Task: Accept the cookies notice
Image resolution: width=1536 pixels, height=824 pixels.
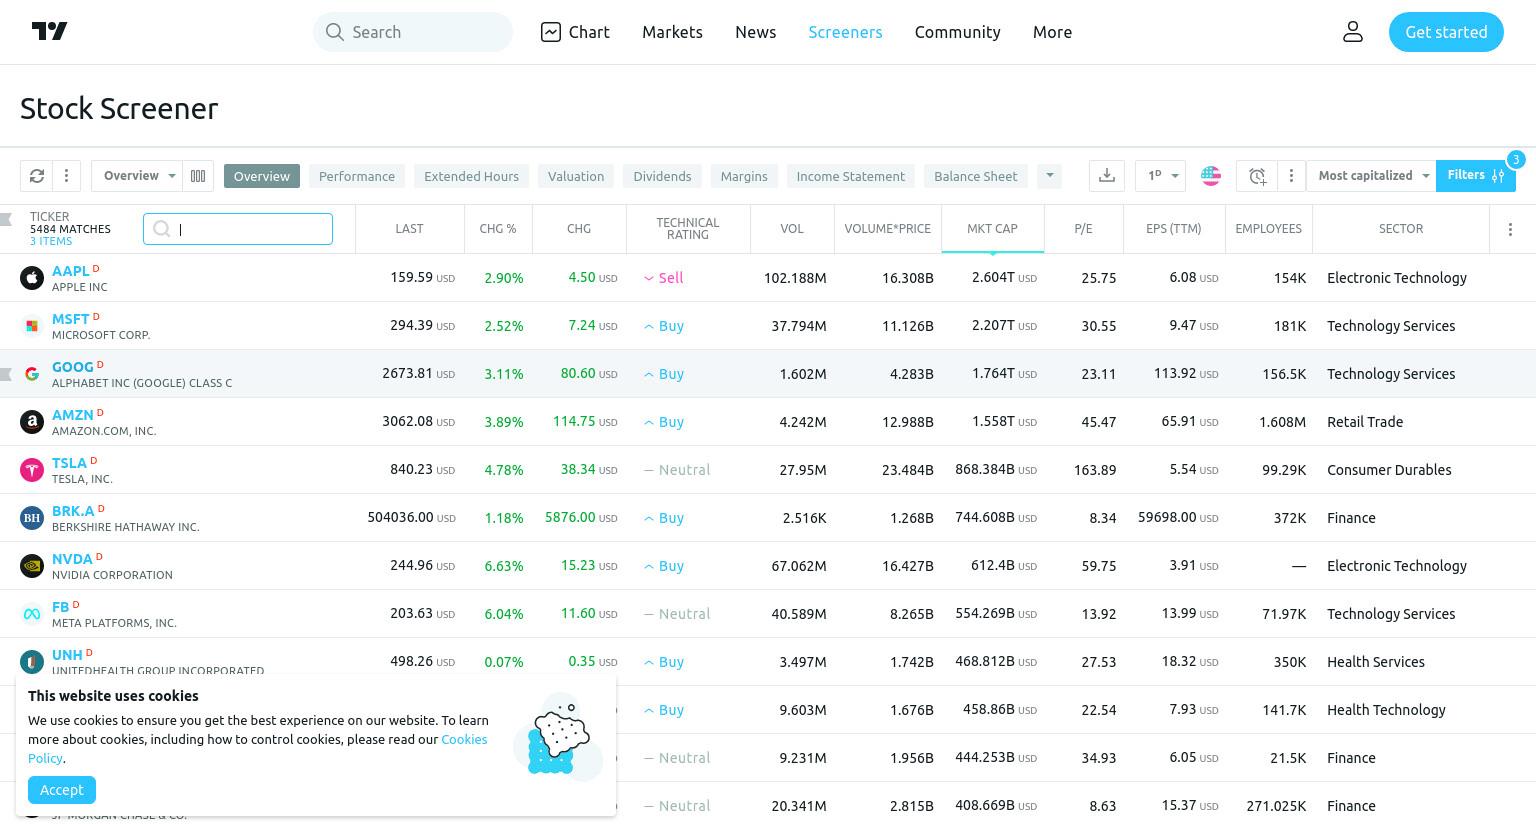Action: point(62,790)
